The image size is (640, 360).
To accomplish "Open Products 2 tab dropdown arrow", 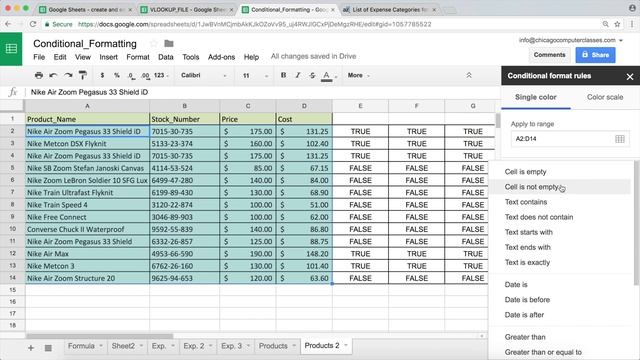I will click(346, 345).
